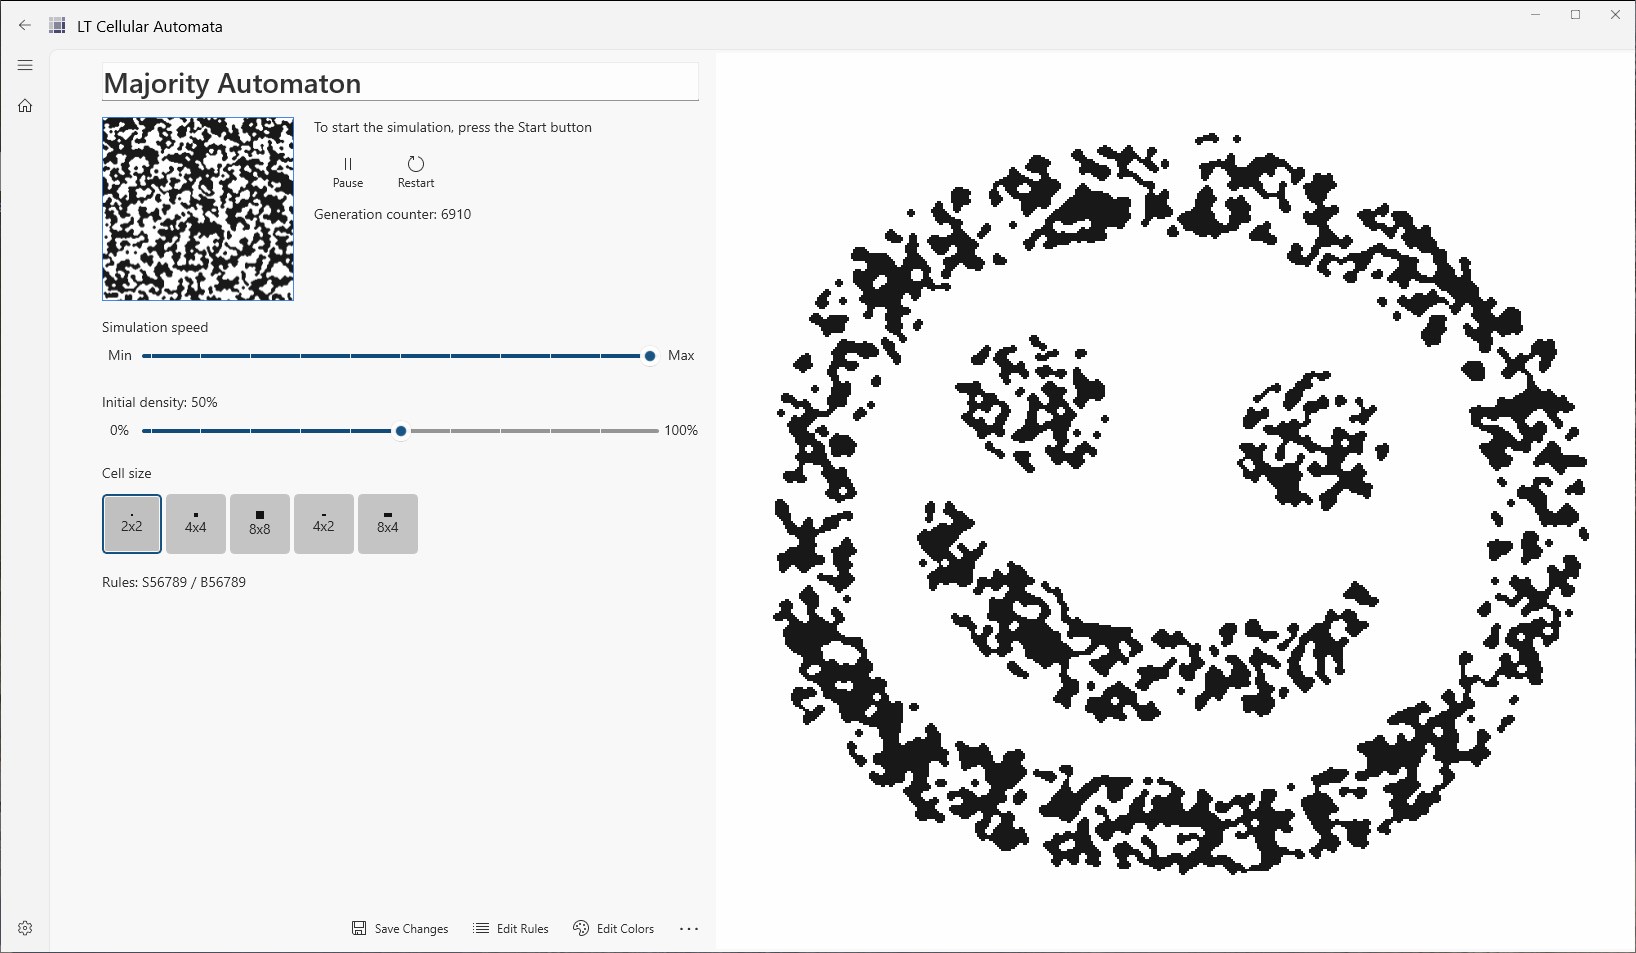Open the hamburger navigation menu
The image size is (1636, 953).
[x=25, y=65]
